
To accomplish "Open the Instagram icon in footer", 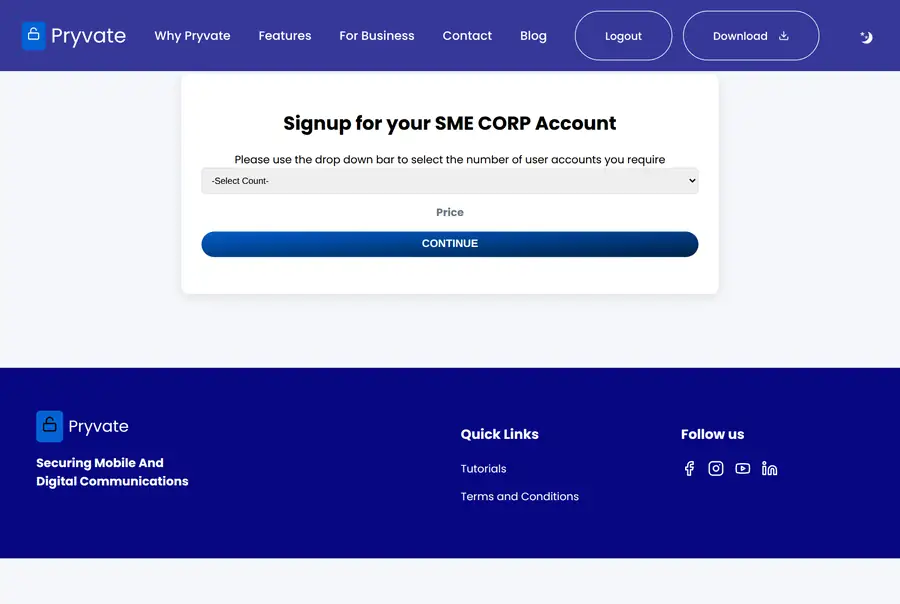I will pos(716,469).
